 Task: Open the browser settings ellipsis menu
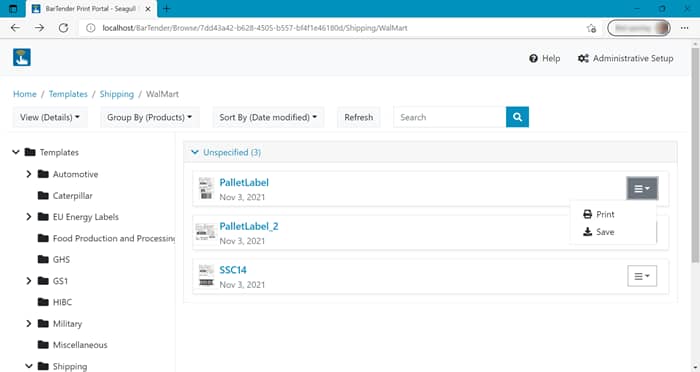pyautogui.click(x=684, y=28)
